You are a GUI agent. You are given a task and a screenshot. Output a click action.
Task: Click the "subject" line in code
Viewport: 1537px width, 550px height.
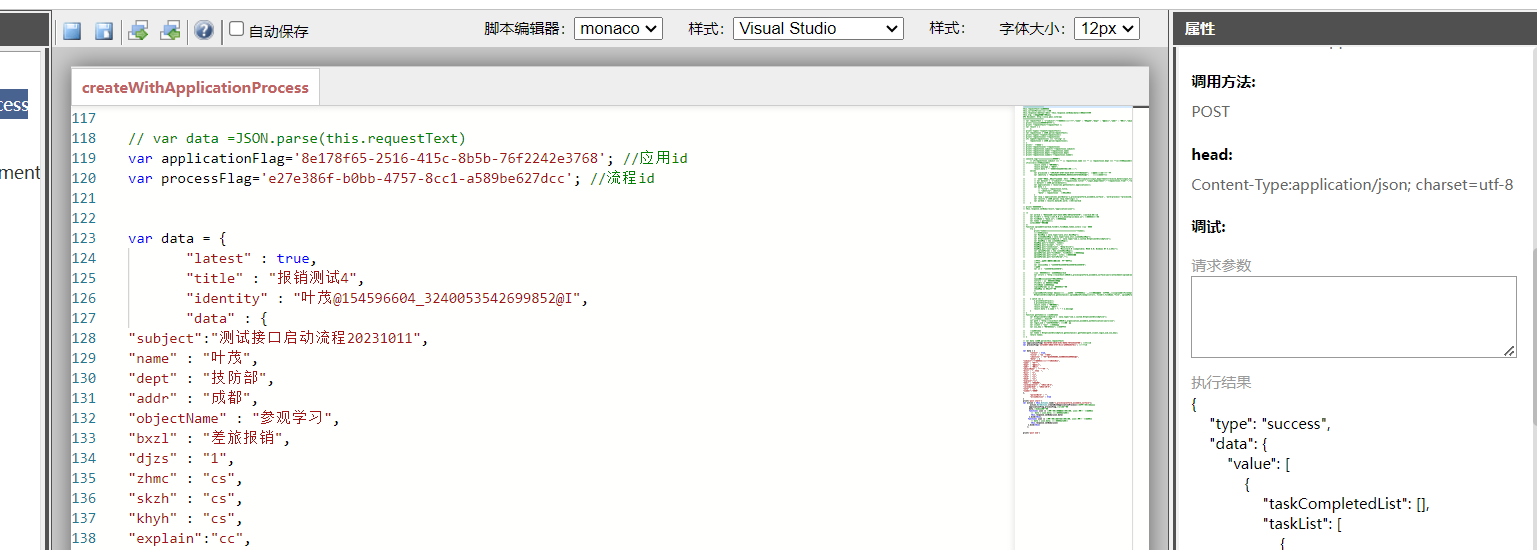(278, 338)
